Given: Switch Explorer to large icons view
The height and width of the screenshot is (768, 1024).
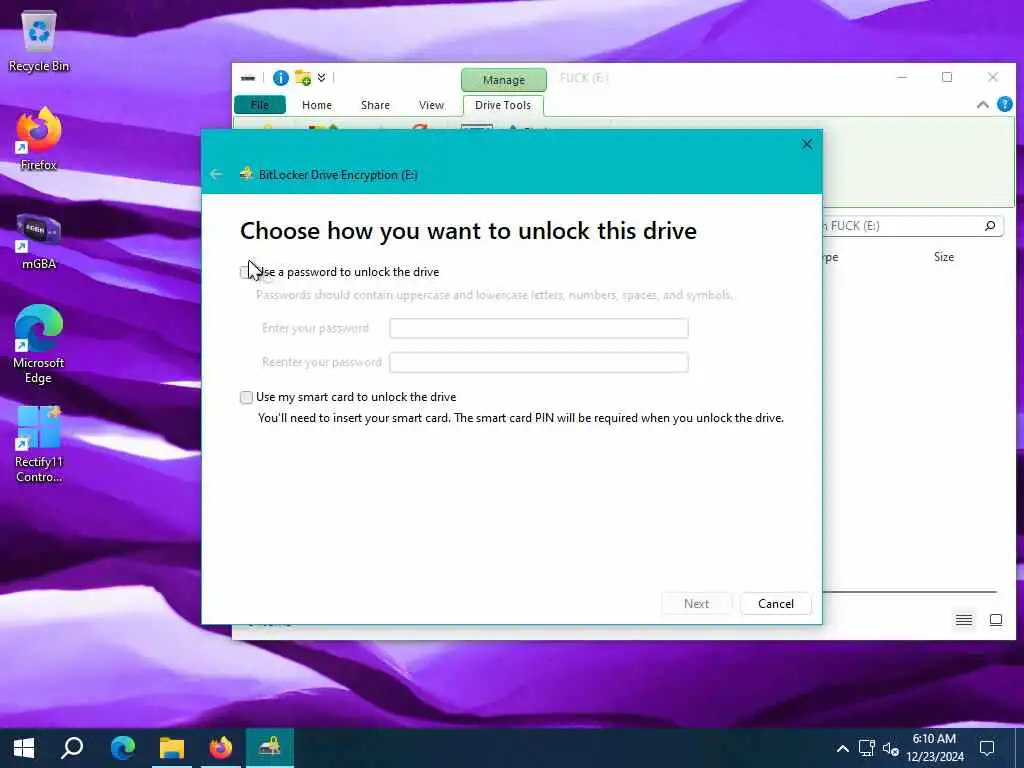Looking at the screenshot, I should click(x=996, y=620).
